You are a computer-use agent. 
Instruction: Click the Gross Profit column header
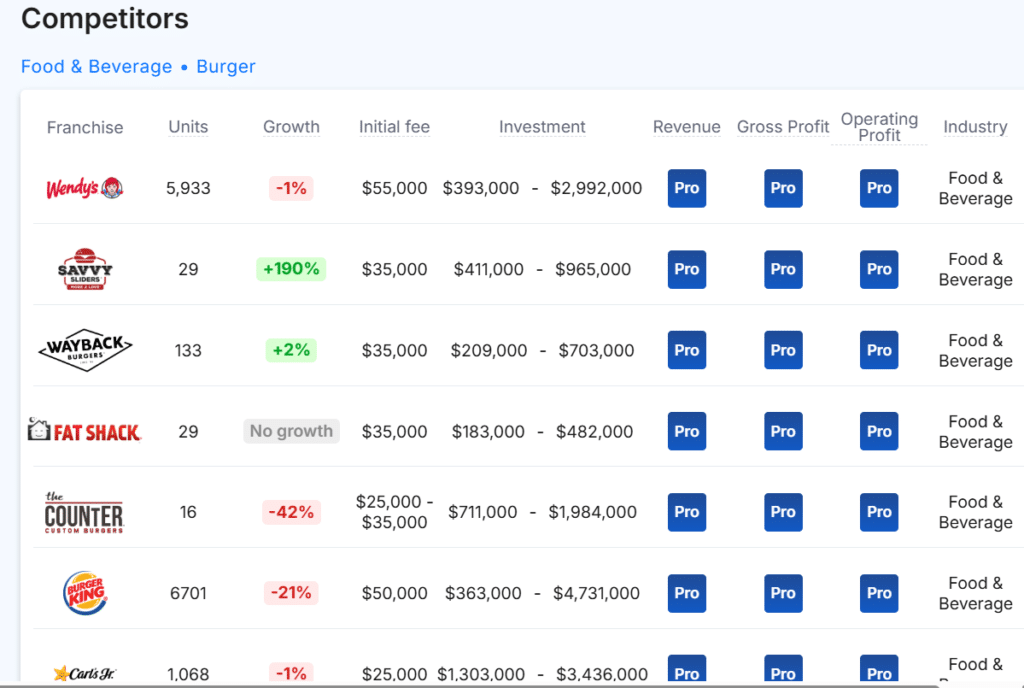tap(783, 127)
